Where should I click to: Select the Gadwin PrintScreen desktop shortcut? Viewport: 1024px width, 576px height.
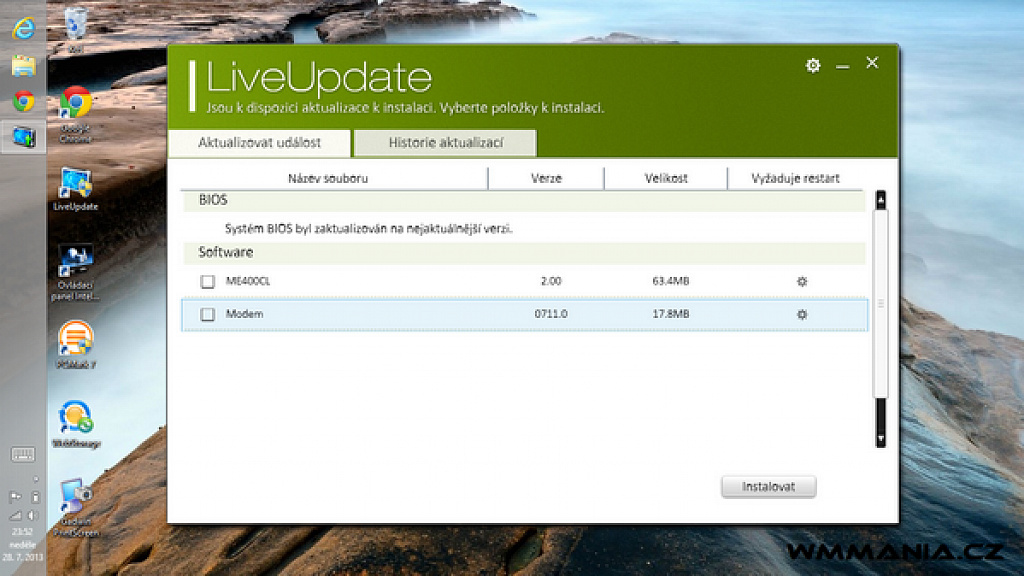tap(76, 508)
